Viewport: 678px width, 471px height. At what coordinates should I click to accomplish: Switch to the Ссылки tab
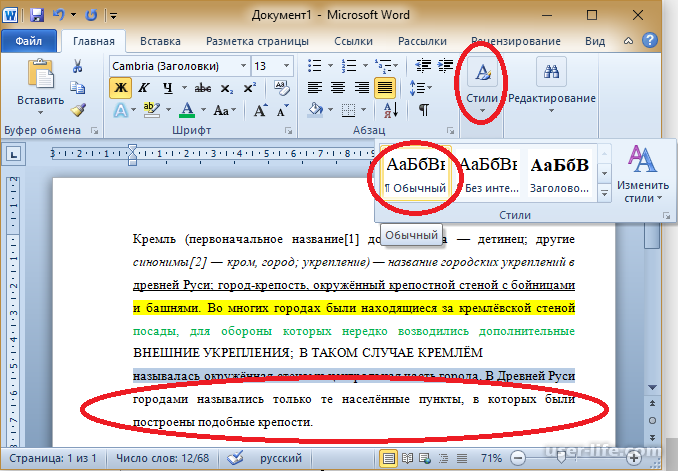[x=353, y=41]
